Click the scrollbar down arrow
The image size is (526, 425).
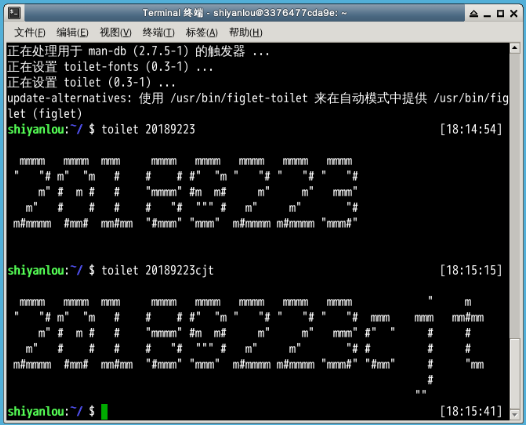pyautogui.click(x=515, y=415)
